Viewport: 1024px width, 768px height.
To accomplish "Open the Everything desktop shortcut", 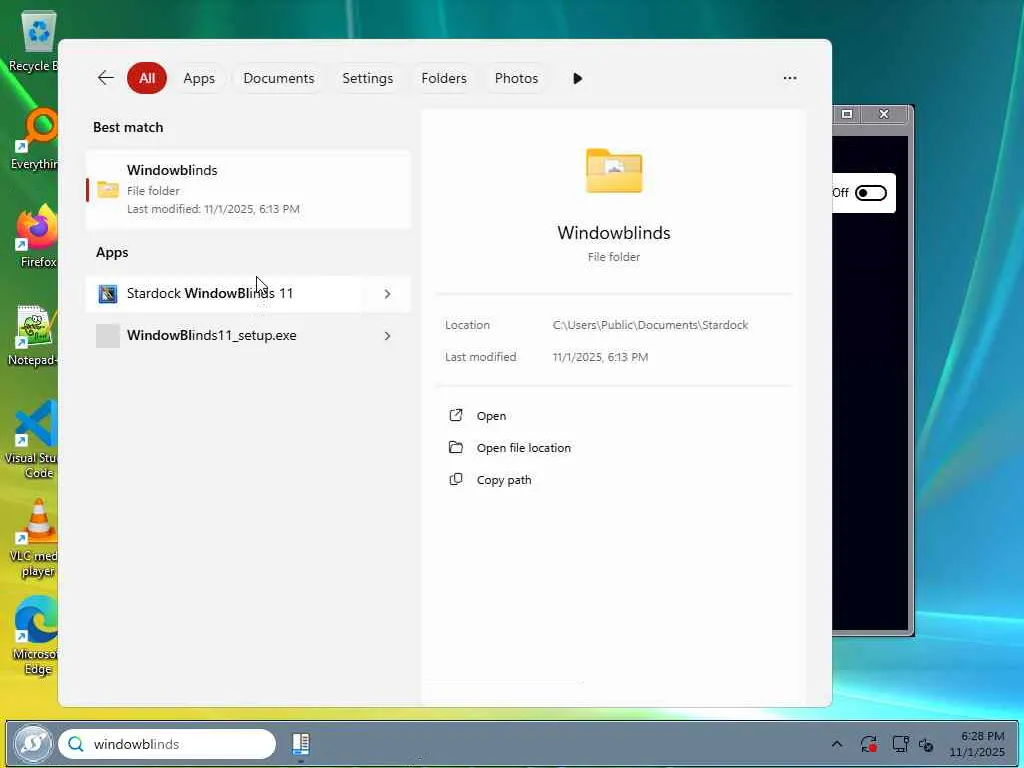I will (x=34, y=139).
